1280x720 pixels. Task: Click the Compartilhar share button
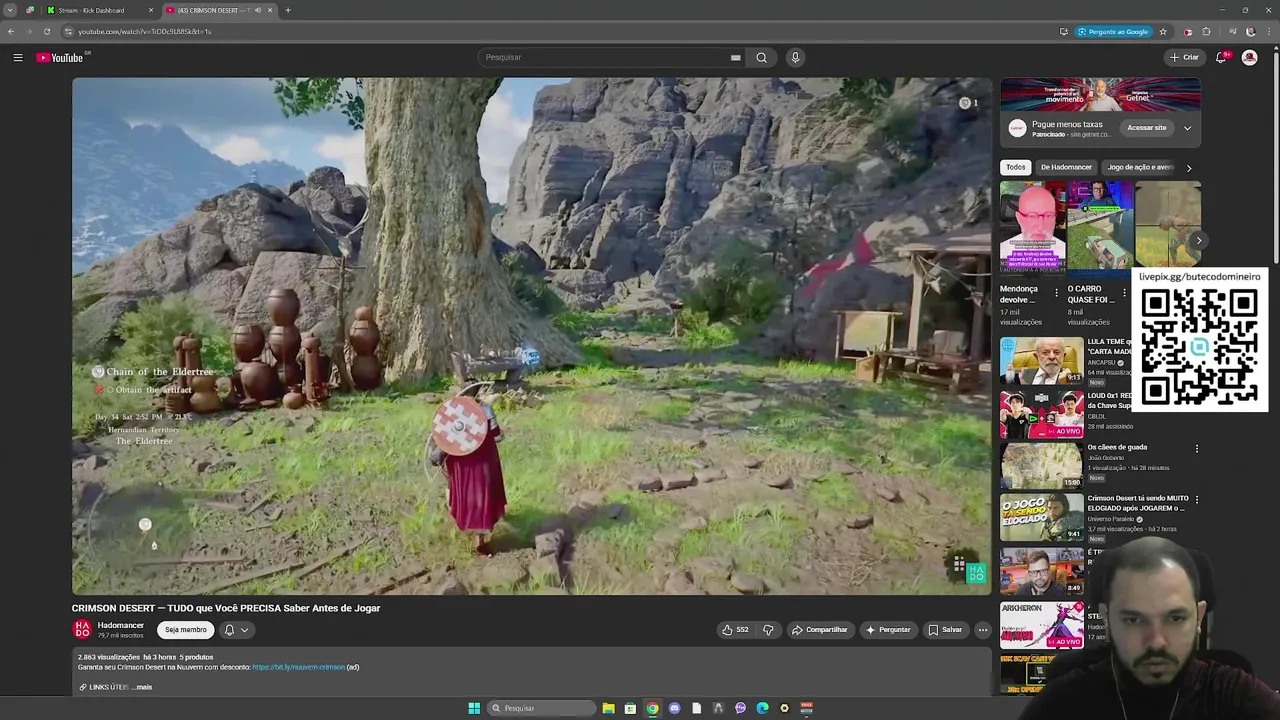pos(819,630)
